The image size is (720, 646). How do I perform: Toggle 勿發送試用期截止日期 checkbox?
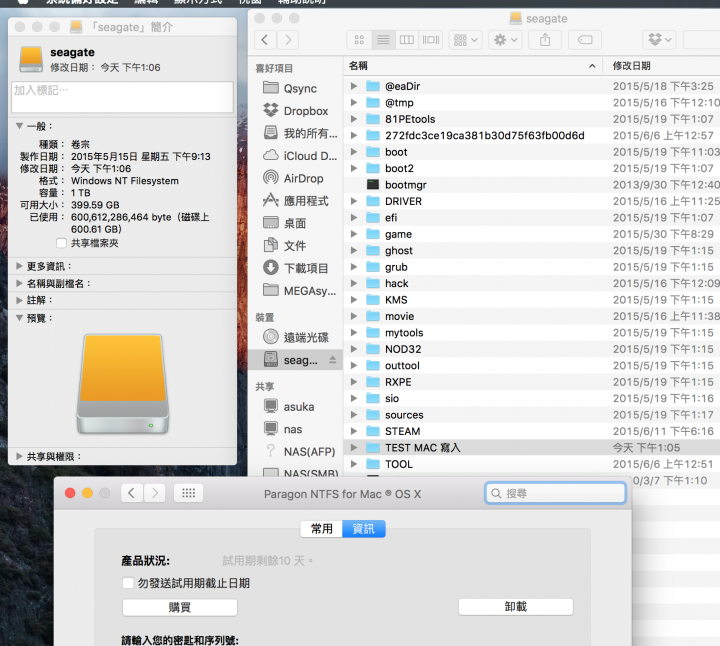point(128,583)
